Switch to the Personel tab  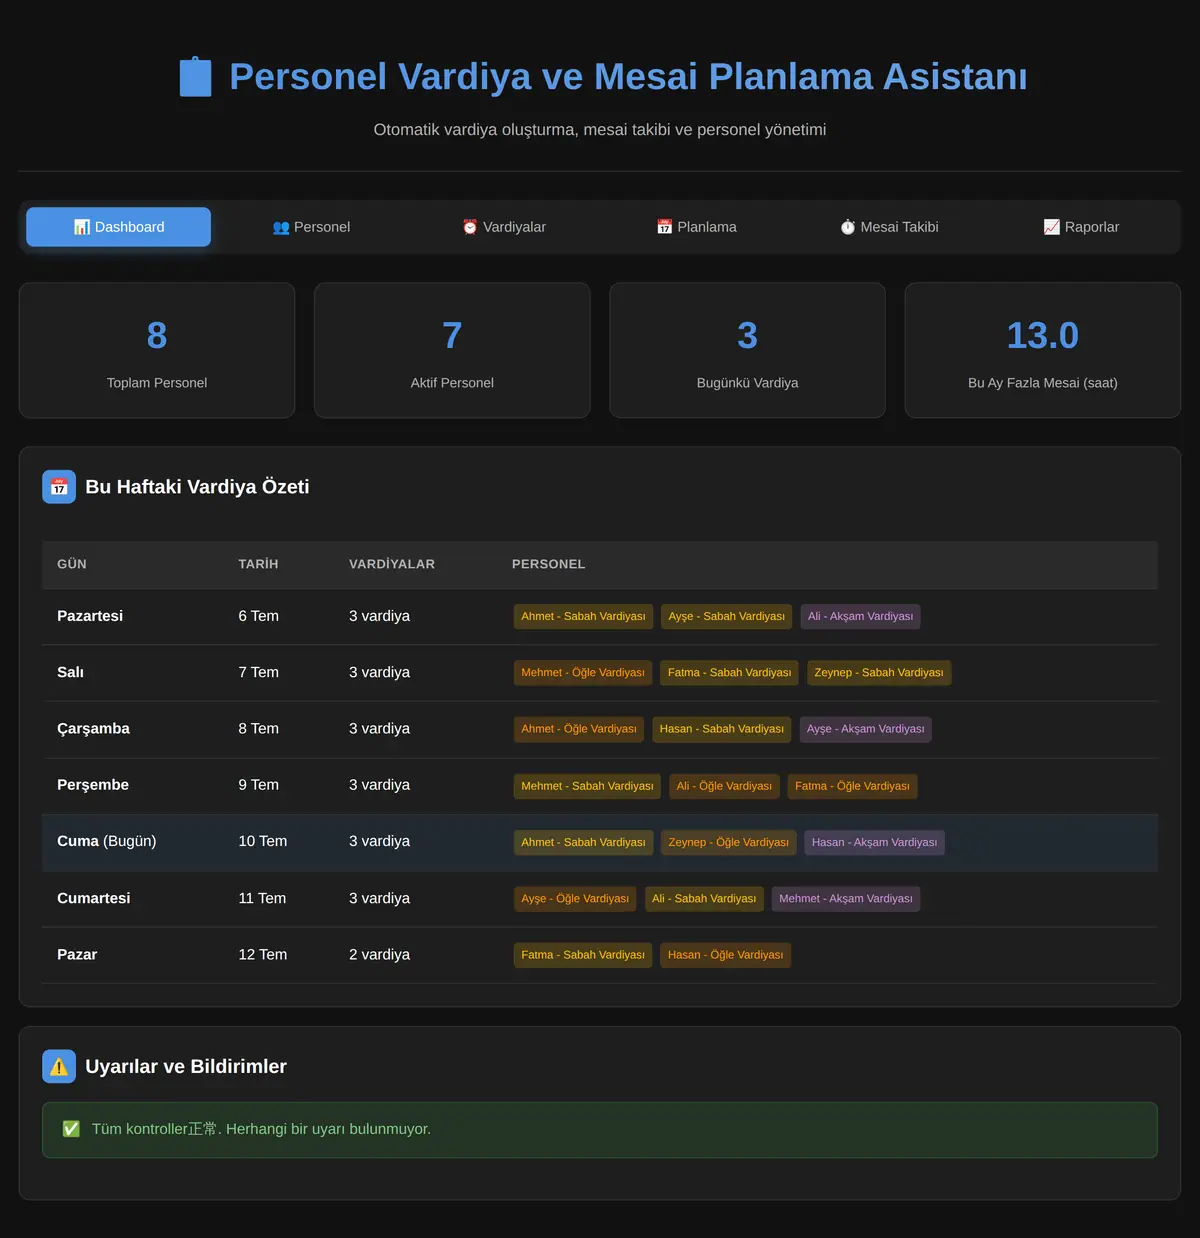click(311, 227)
